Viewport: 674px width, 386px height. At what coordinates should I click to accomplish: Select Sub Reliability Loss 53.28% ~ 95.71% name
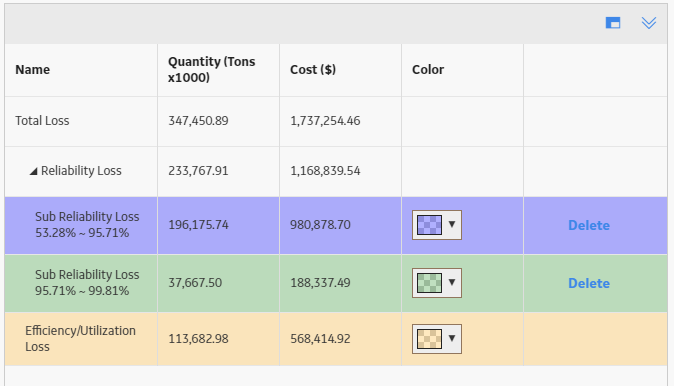[x=87, y=225]
